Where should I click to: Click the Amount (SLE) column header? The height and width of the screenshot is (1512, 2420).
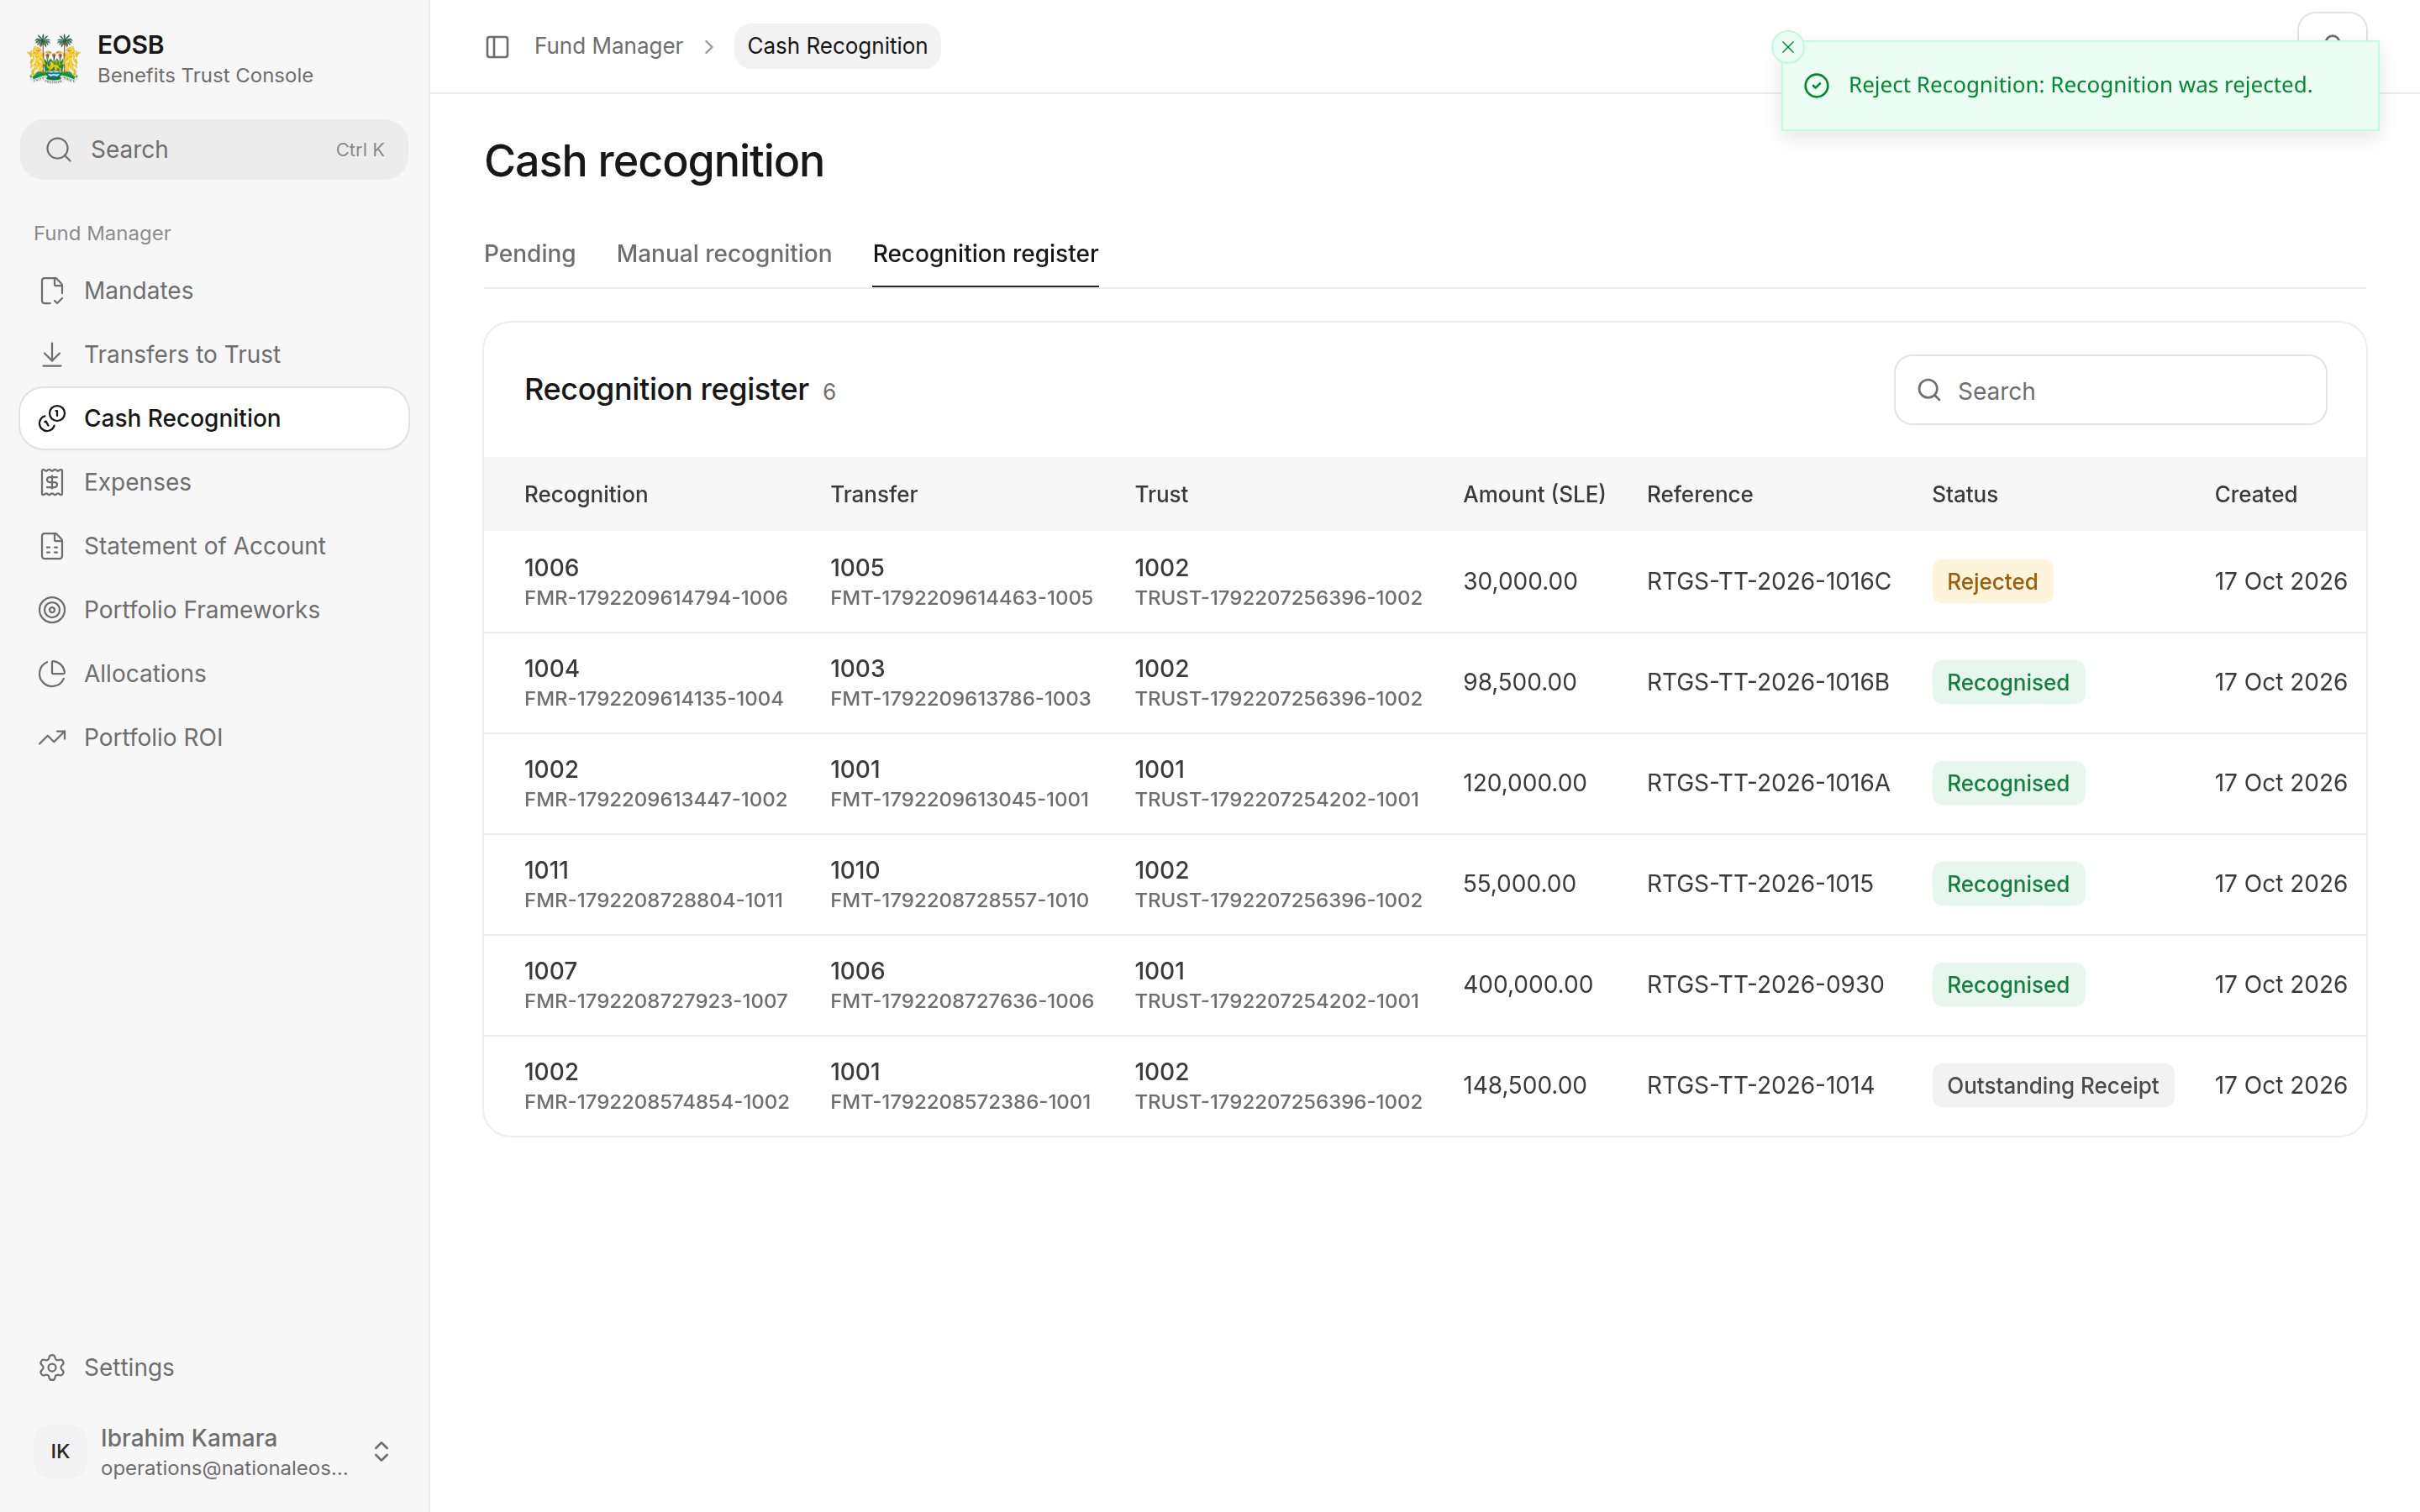click(1534, 495)
